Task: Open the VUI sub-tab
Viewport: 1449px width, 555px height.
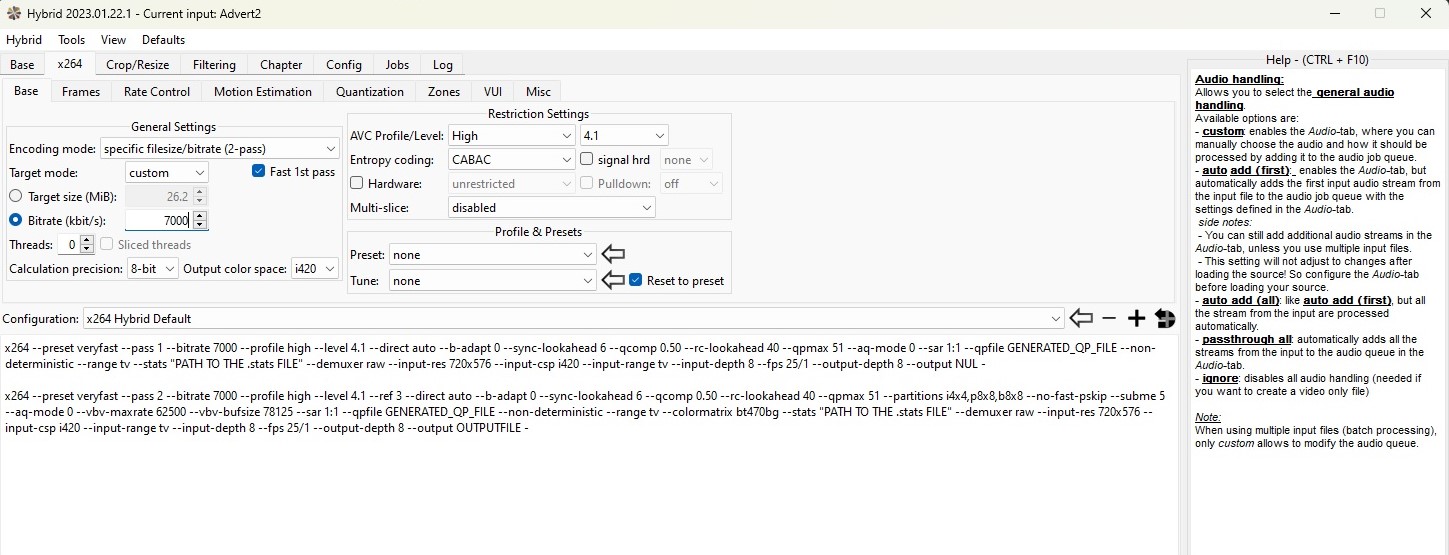Action: coord(493,91)
